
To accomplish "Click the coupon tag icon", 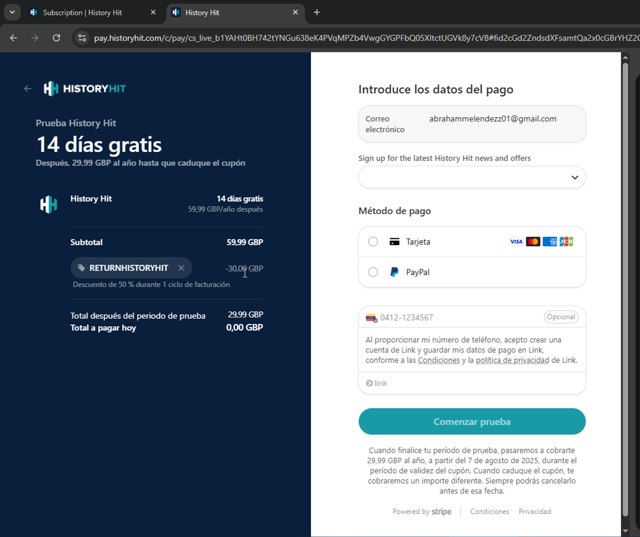I will tap(81, 268).
